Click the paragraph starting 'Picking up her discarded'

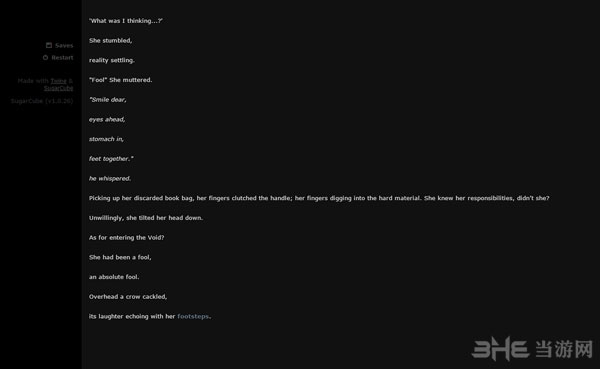click(x=319, y=198)
